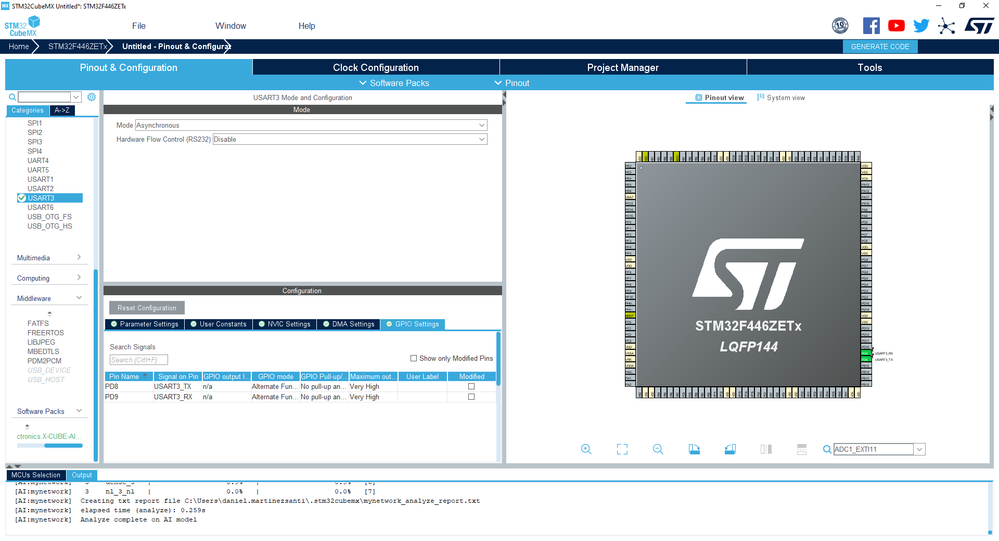Viewport: 999px width, 541px height.
Task: Click the Reset Configuration button
Action: (x=147, y=308)
